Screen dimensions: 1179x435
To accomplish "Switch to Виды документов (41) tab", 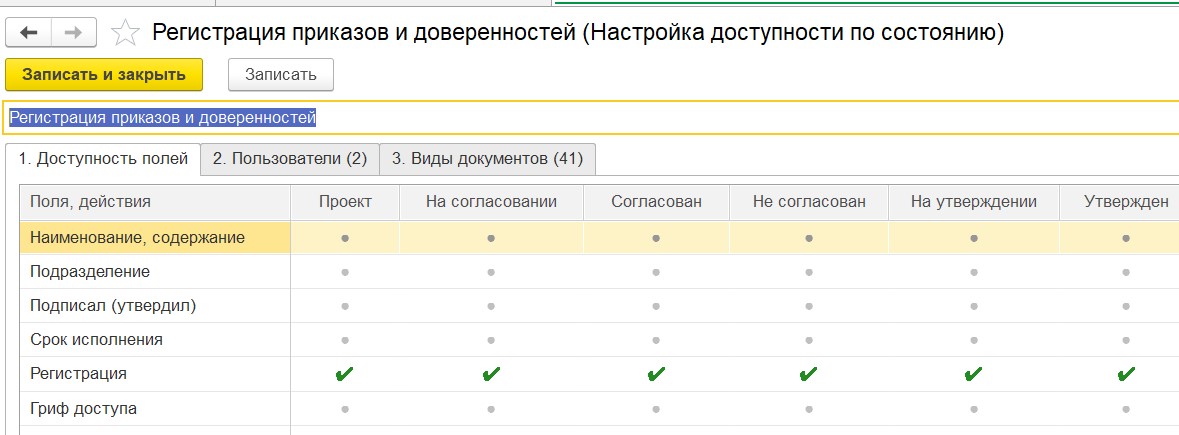I will coord(487,159).
